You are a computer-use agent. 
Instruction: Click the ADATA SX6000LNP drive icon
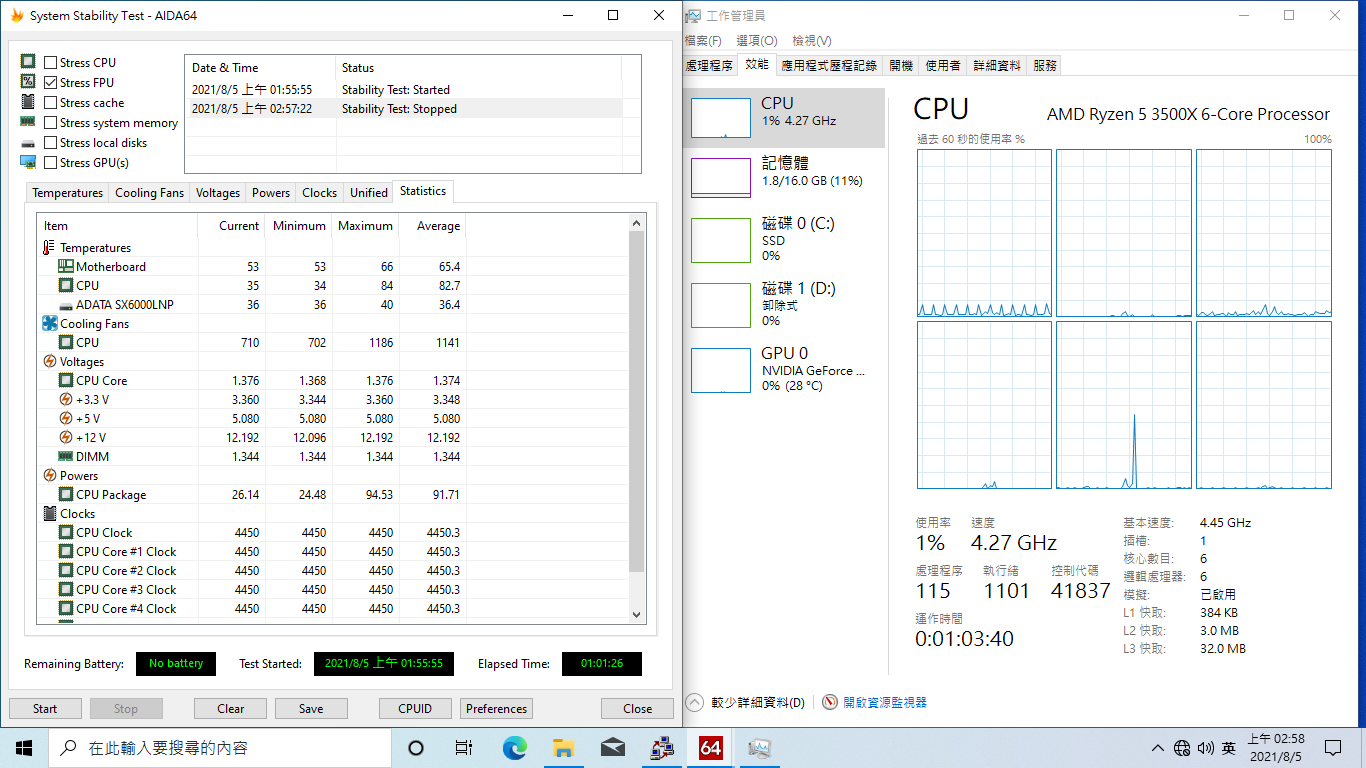[x=66, y=304]
